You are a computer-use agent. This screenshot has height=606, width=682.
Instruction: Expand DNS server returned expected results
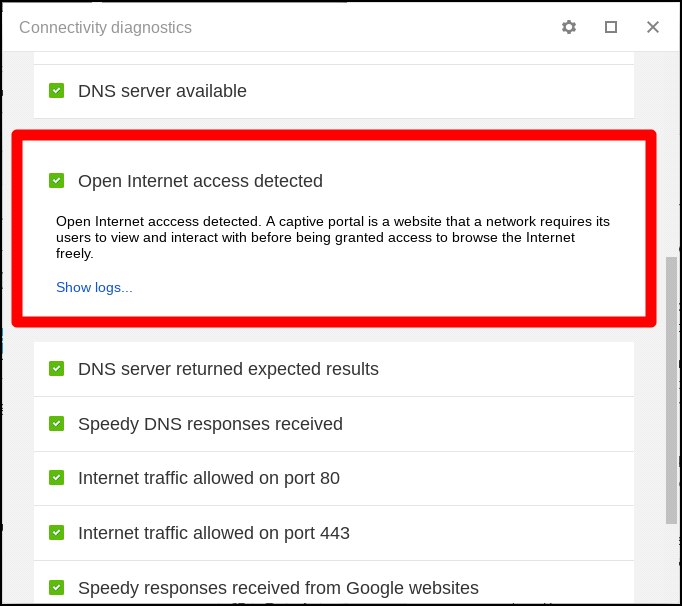(x=228, y=369)
